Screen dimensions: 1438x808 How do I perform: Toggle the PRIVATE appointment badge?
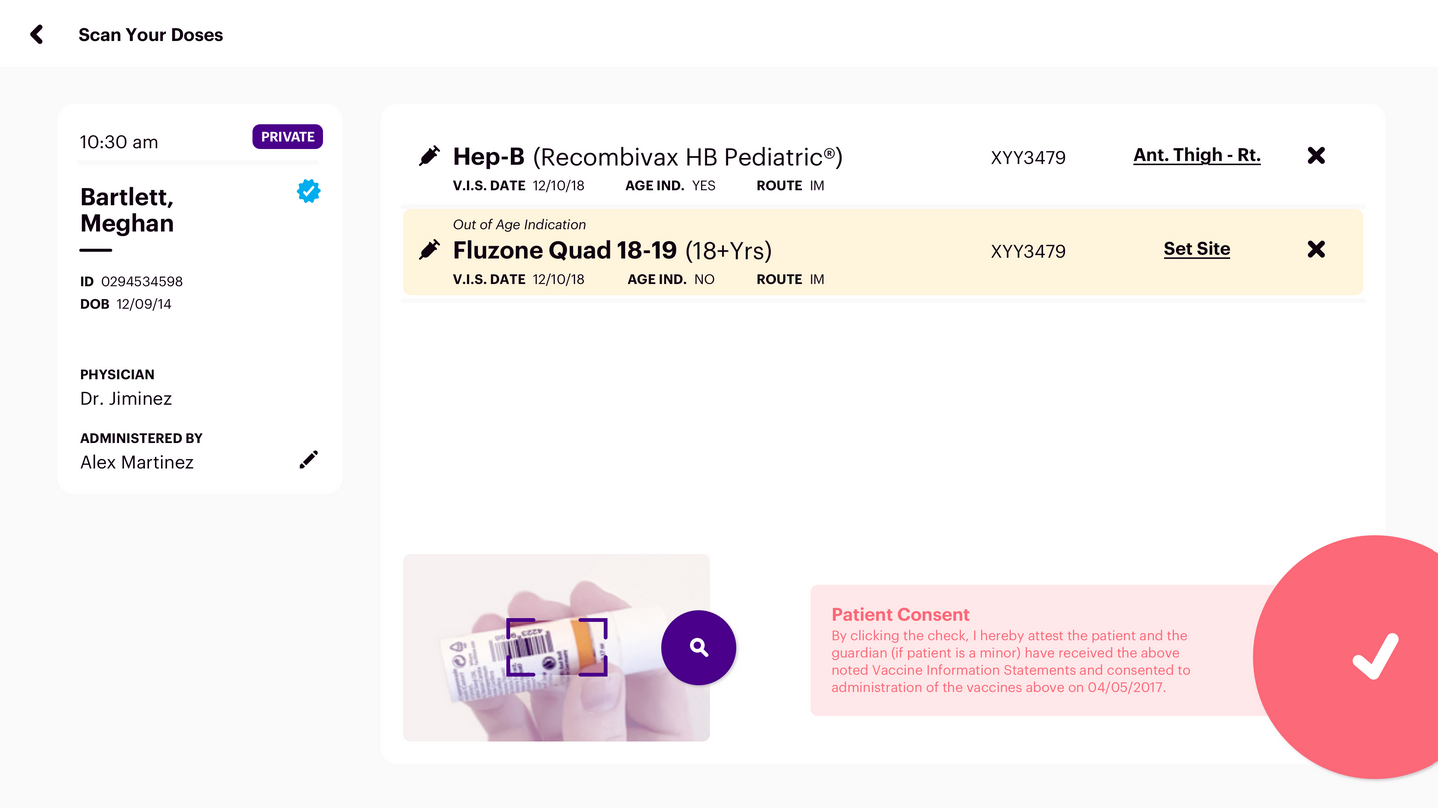coord(287,137)
